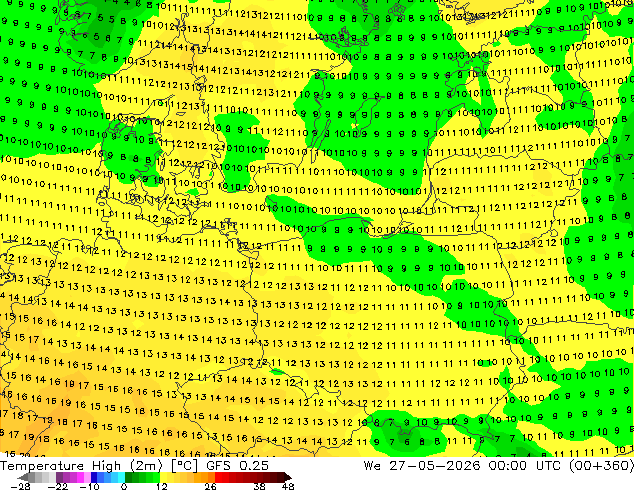Image resolution: width=634 pixels, height=490 pixels.
Task: Click the "0" legend value
Action: [x=124, y=486]
